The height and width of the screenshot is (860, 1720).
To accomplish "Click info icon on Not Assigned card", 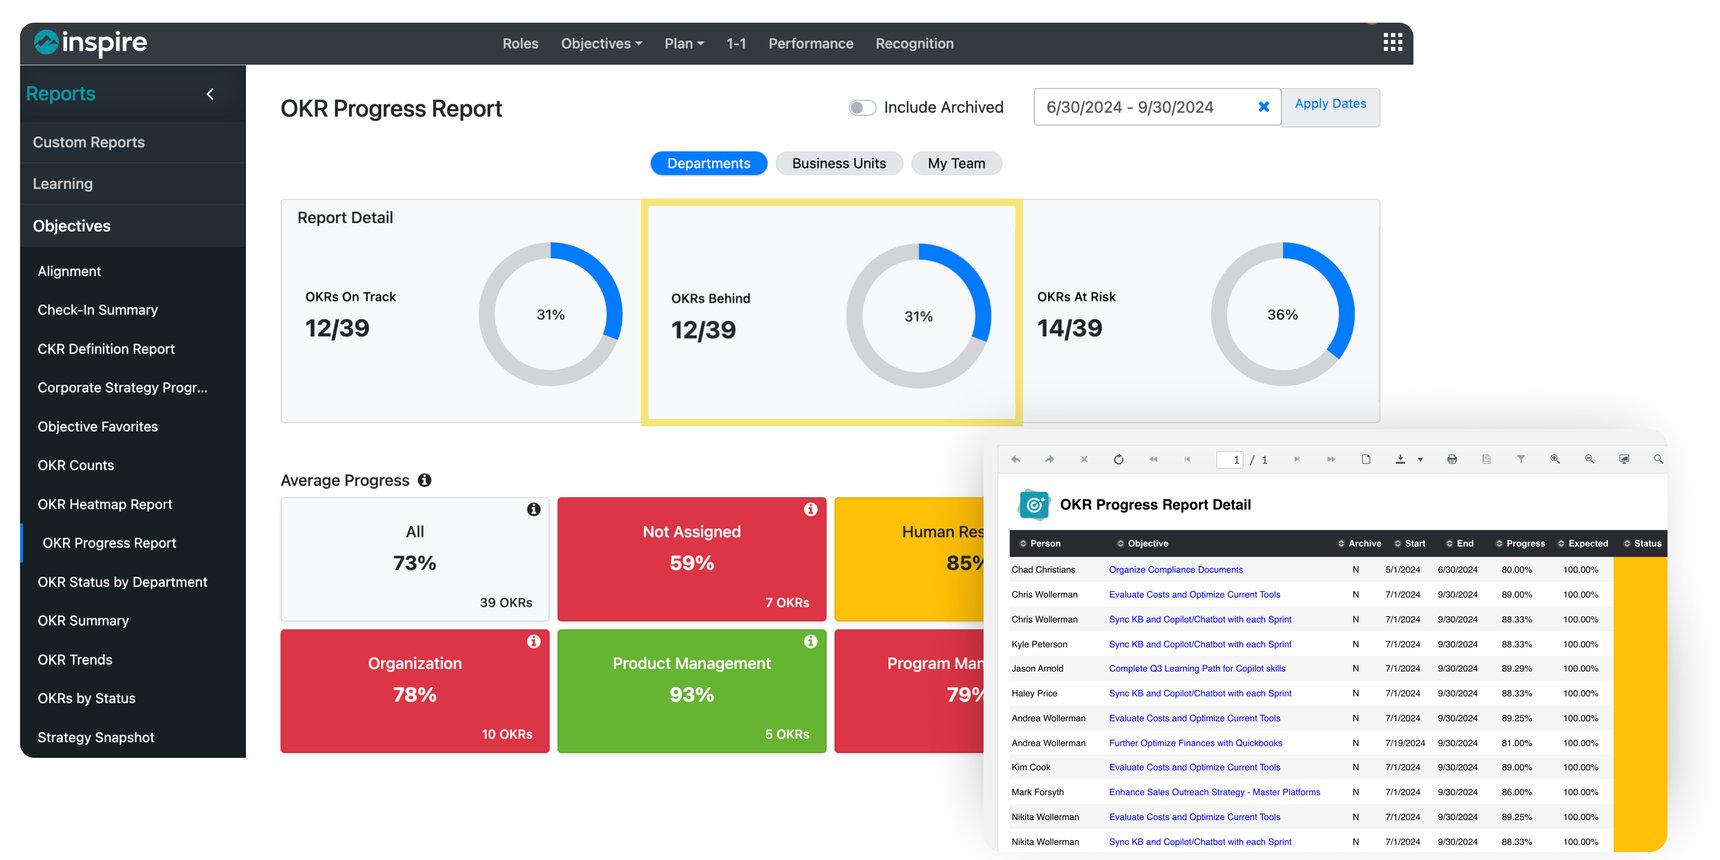I will pyautogui.click(x=810, y=510).
